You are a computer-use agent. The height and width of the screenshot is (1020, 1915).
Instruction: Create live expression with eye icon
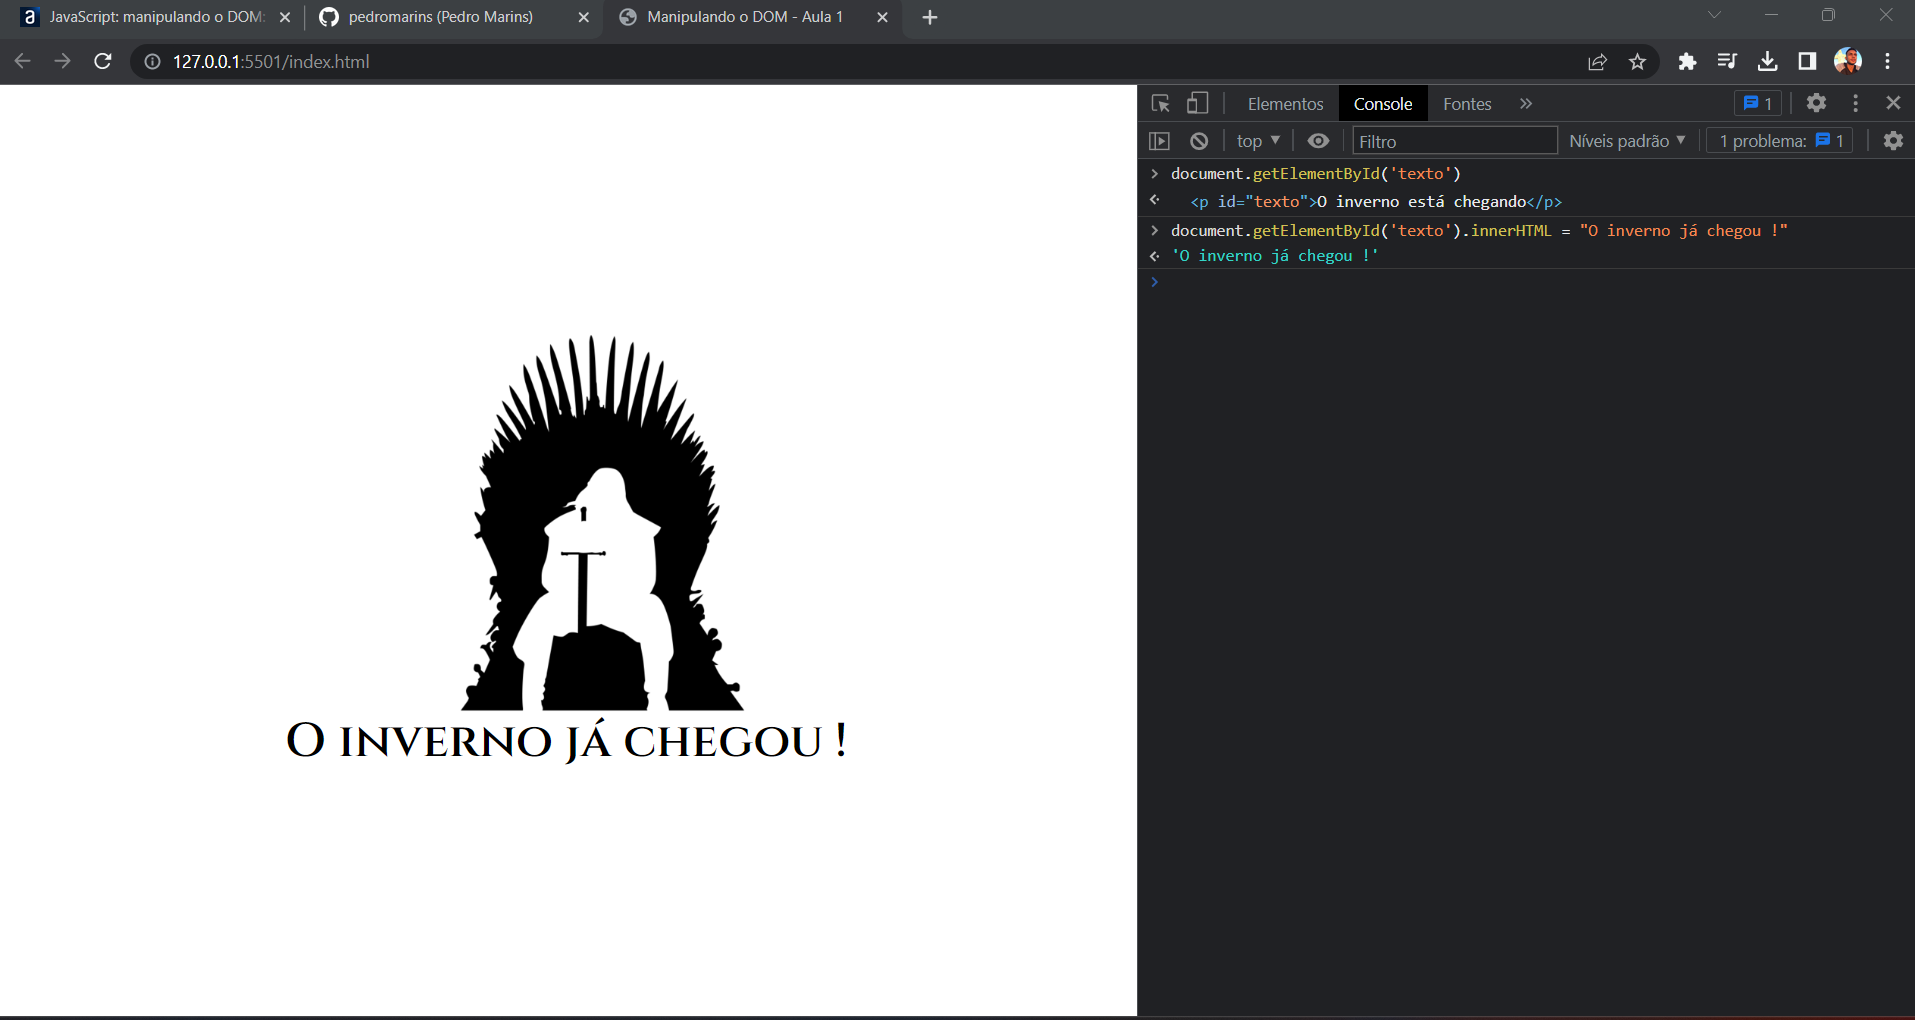(1318, 141)
